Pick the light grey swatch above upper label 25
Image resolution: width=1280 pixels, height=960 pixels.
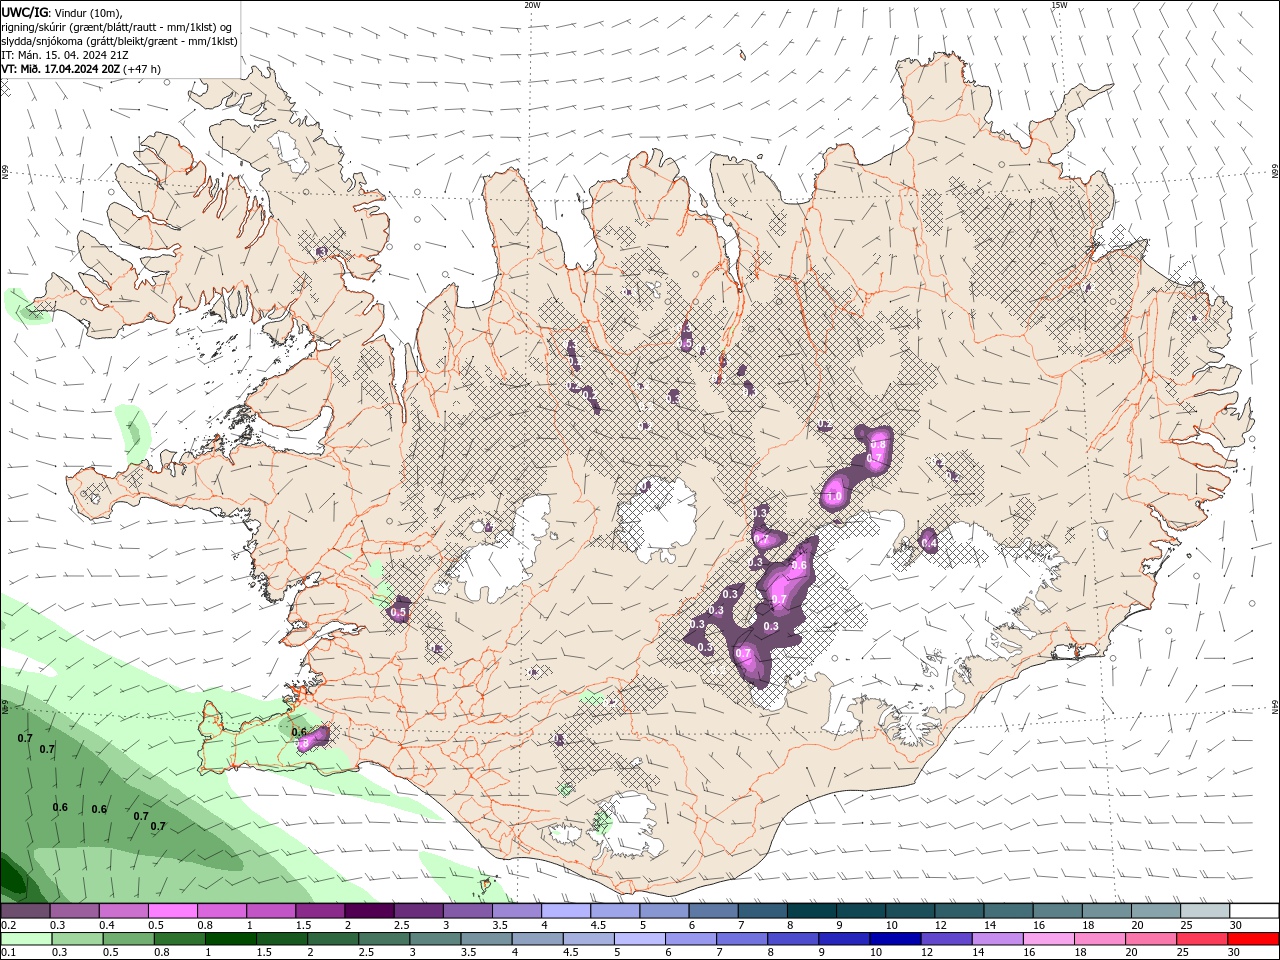tap(1205, 911)
